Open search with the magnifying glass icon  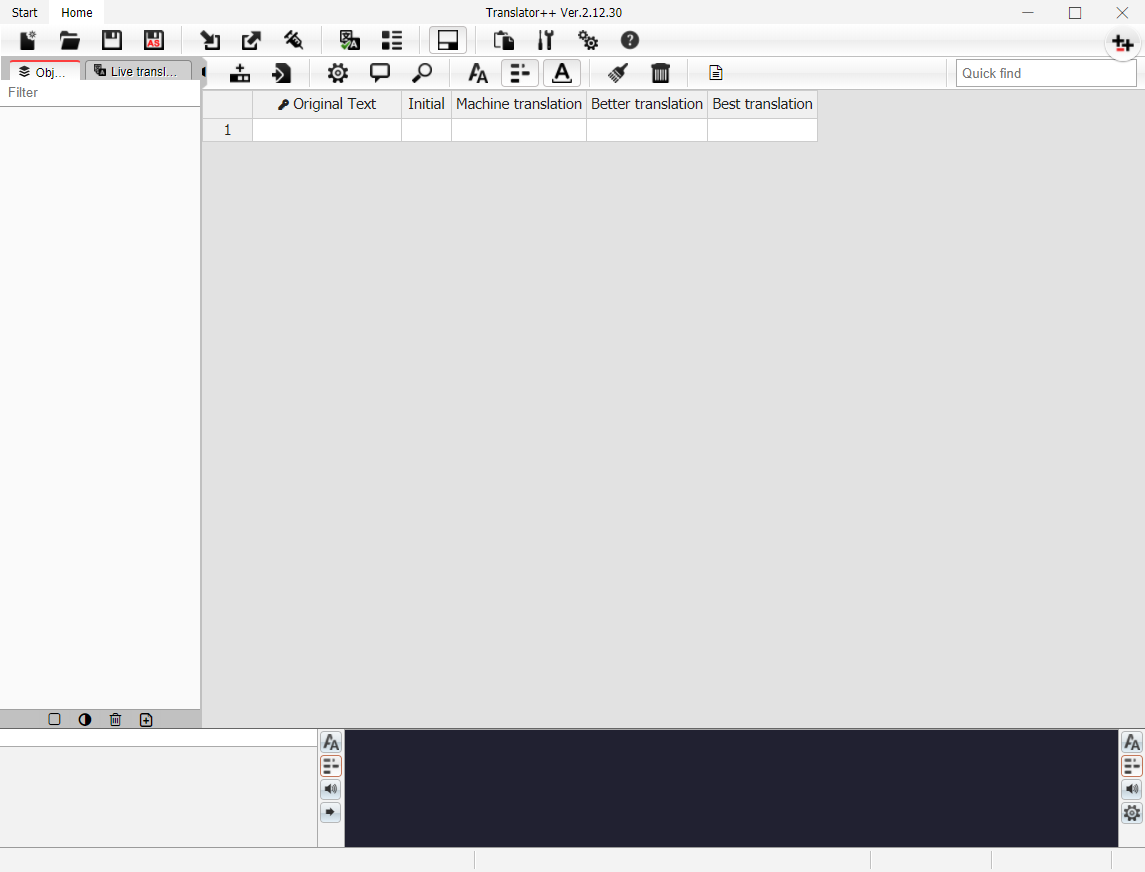click(422, 73)
